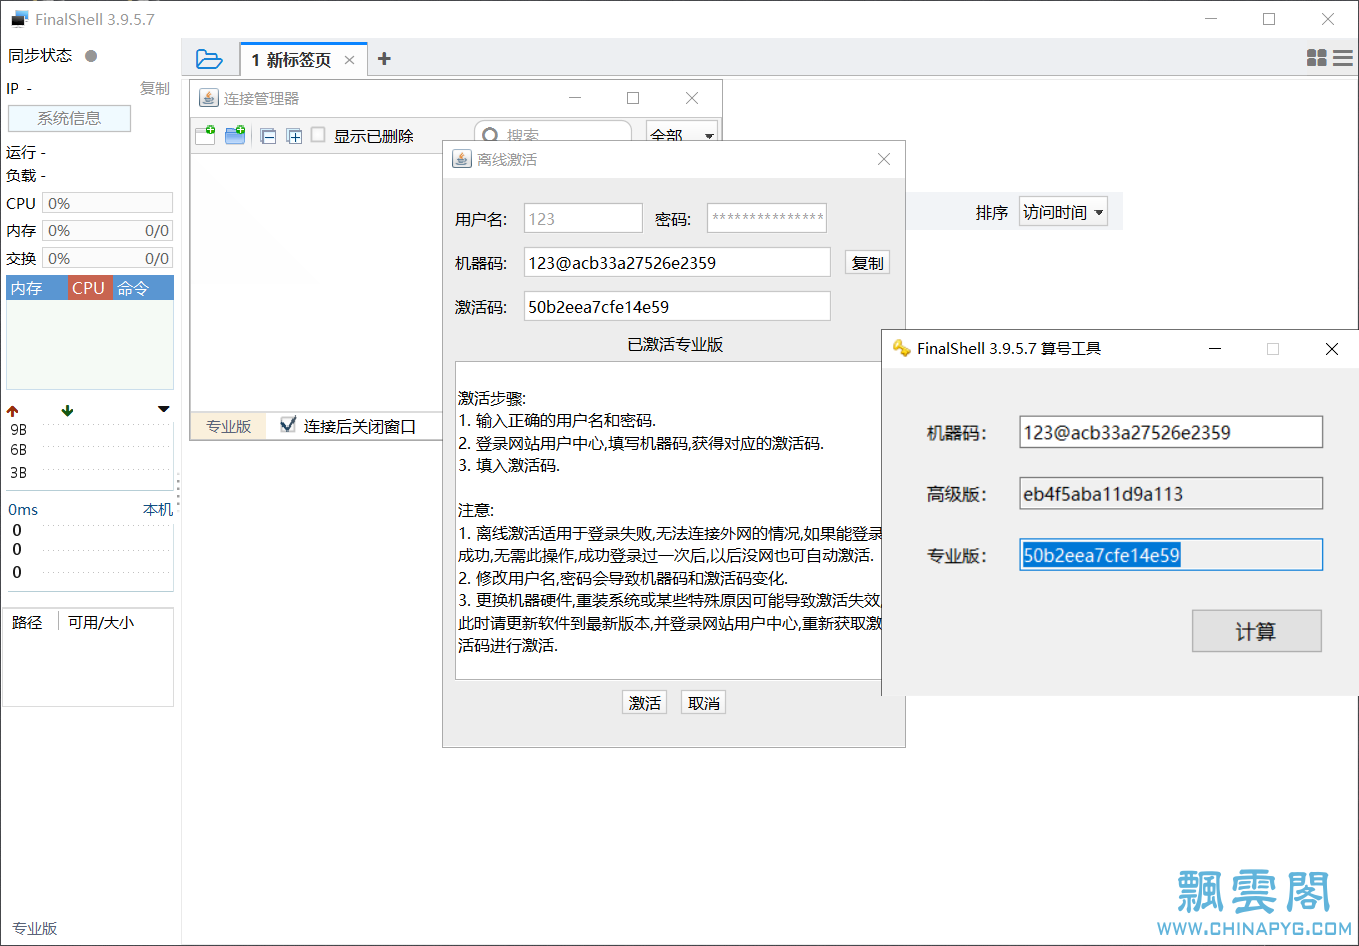The width and height of the screenshot is (1359, 946).
Task: Click the 搜索 field in 连接管理器
Action: point(553,133)
